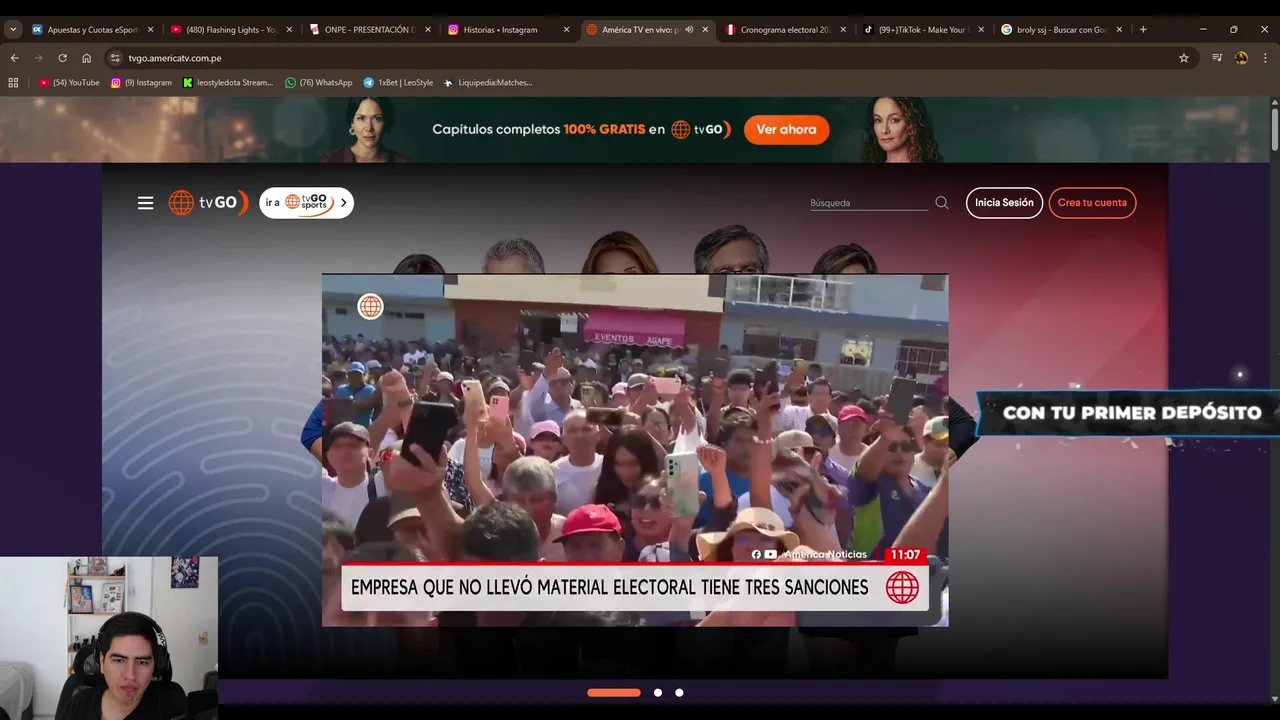Click the search magnifier icon
Image resolution: width=1280 pixels, height=720 pixels.
[x=942, y=203]
